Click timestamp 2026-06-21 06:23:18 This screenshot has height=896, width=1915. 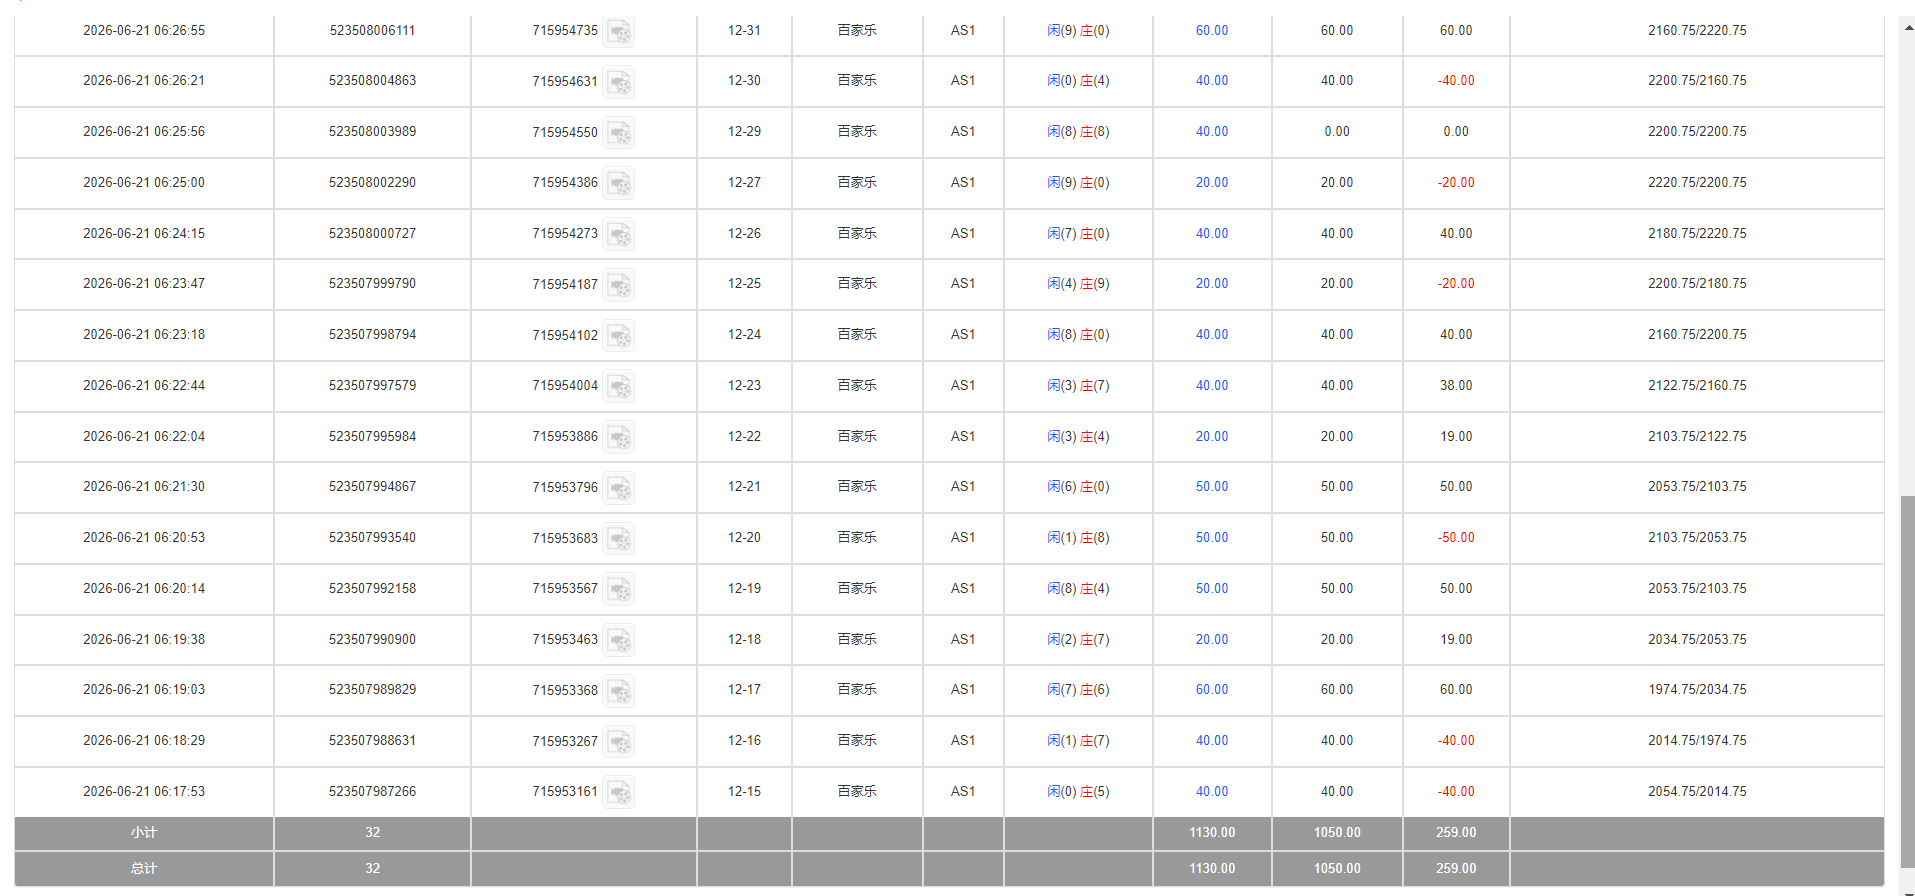tap(144, 335)
